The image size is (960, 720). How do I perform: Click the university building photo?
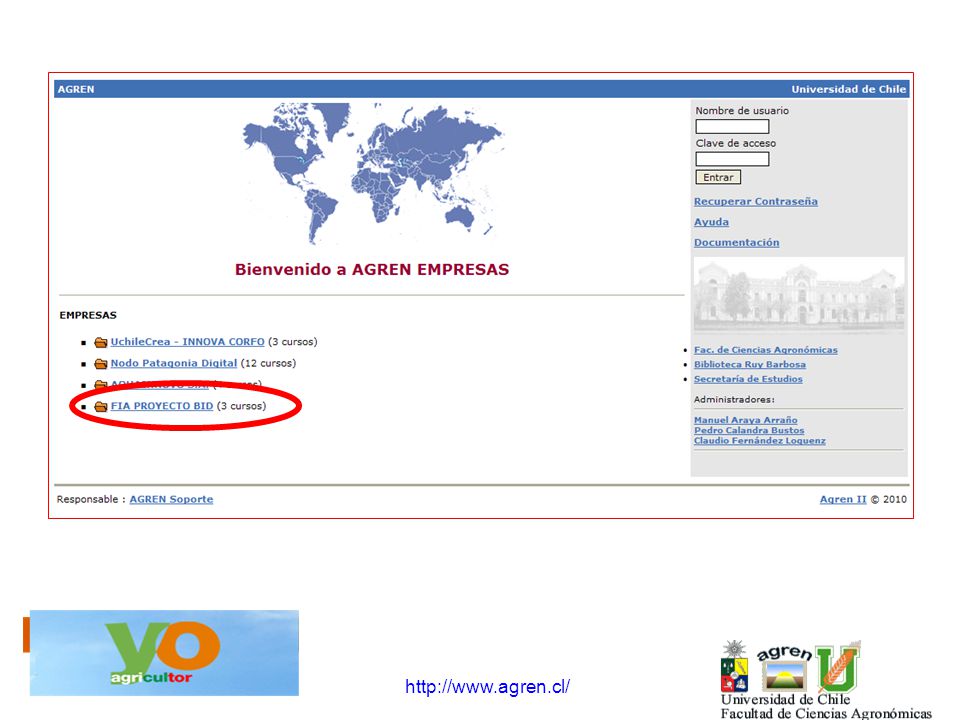(799, 294)
